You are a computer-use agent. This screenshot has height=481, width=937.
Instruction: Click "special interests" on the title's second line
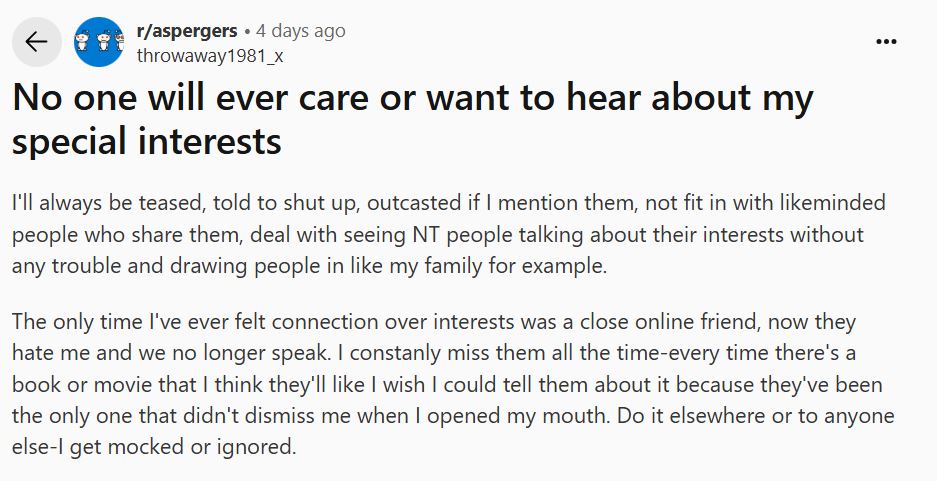click(147, 142)
